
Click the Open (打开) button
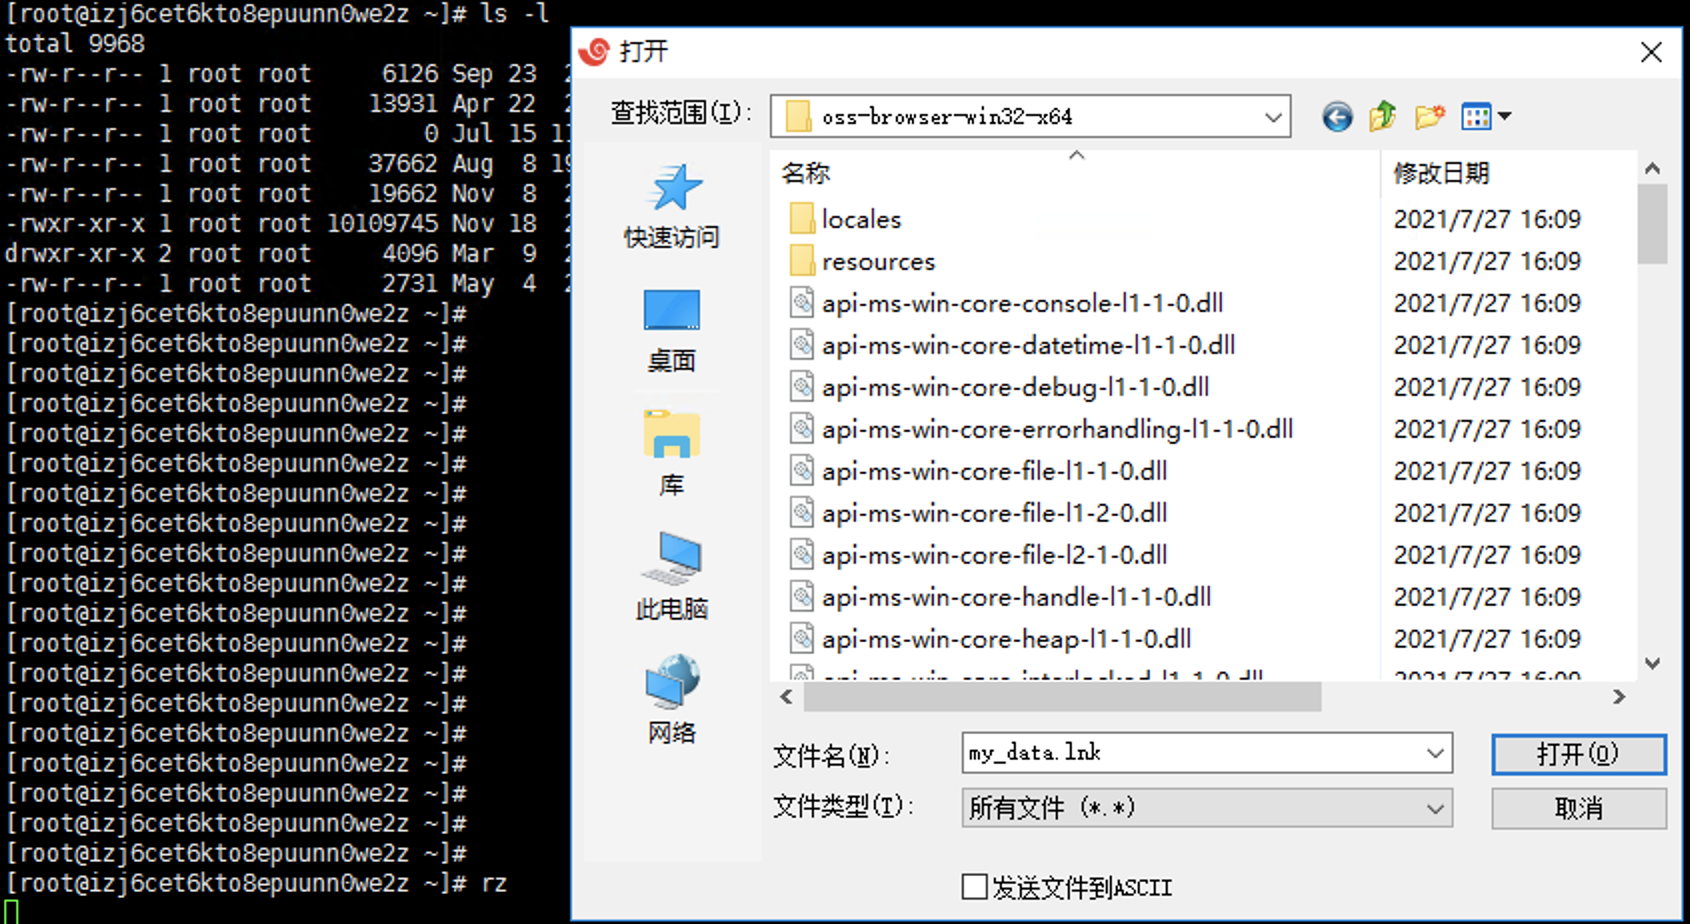(x=1578, y=754)
